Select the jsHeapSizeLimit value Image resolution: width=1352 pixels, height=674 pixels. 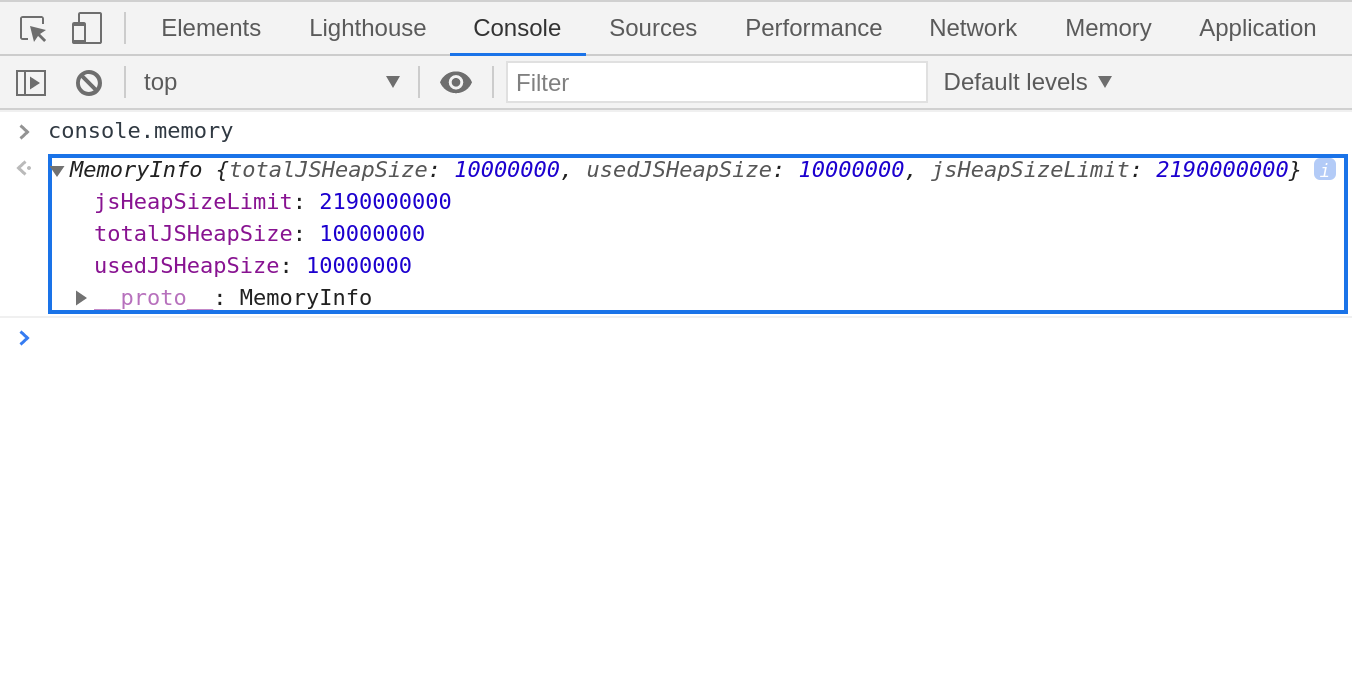coord(385,201)
